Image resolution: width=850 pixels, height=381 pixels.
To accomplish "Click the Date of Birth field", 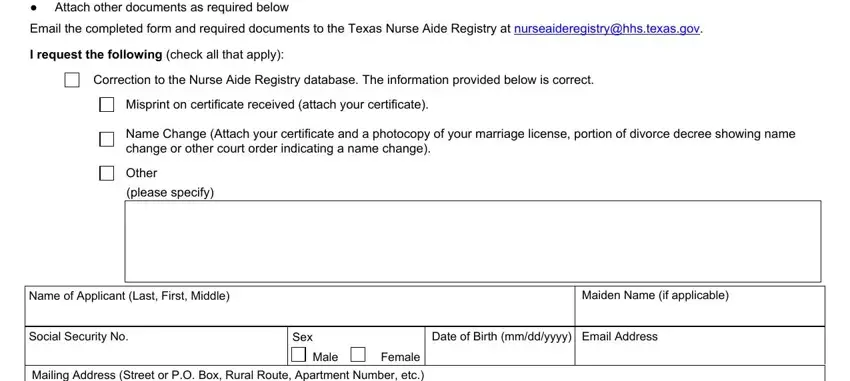I will pyautogui.click(x=501, y=346).
